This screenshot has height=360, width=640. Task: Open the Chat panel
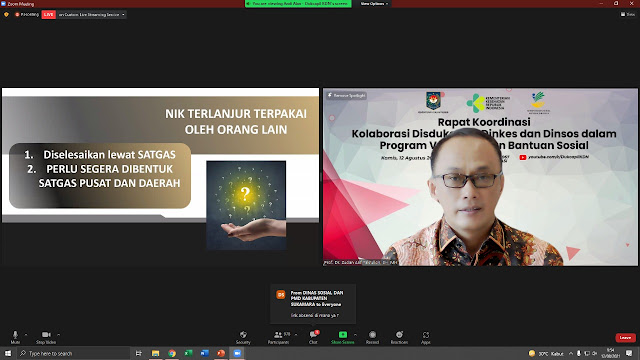(313, 337)
